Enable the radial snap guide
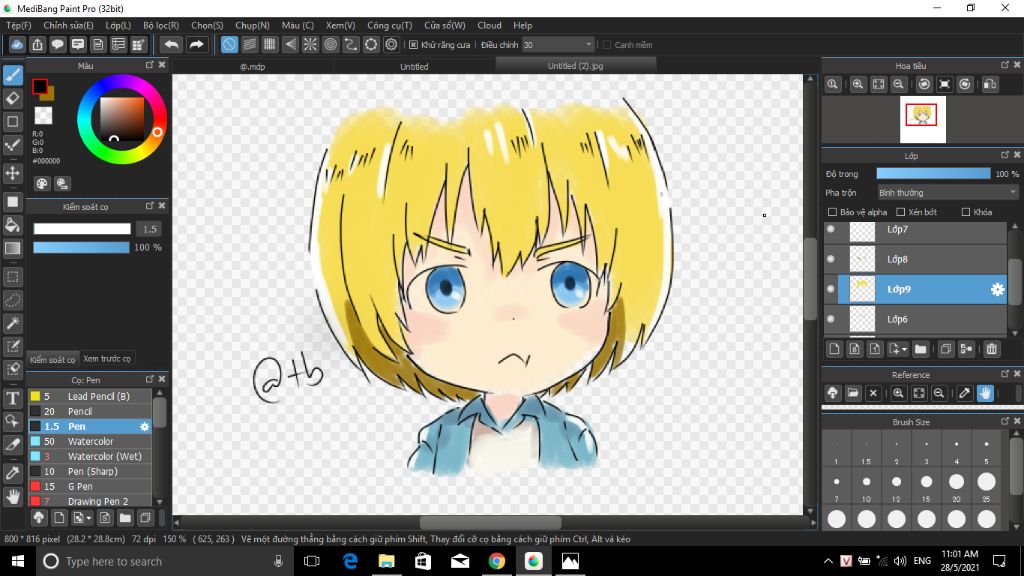 point(310,44)
